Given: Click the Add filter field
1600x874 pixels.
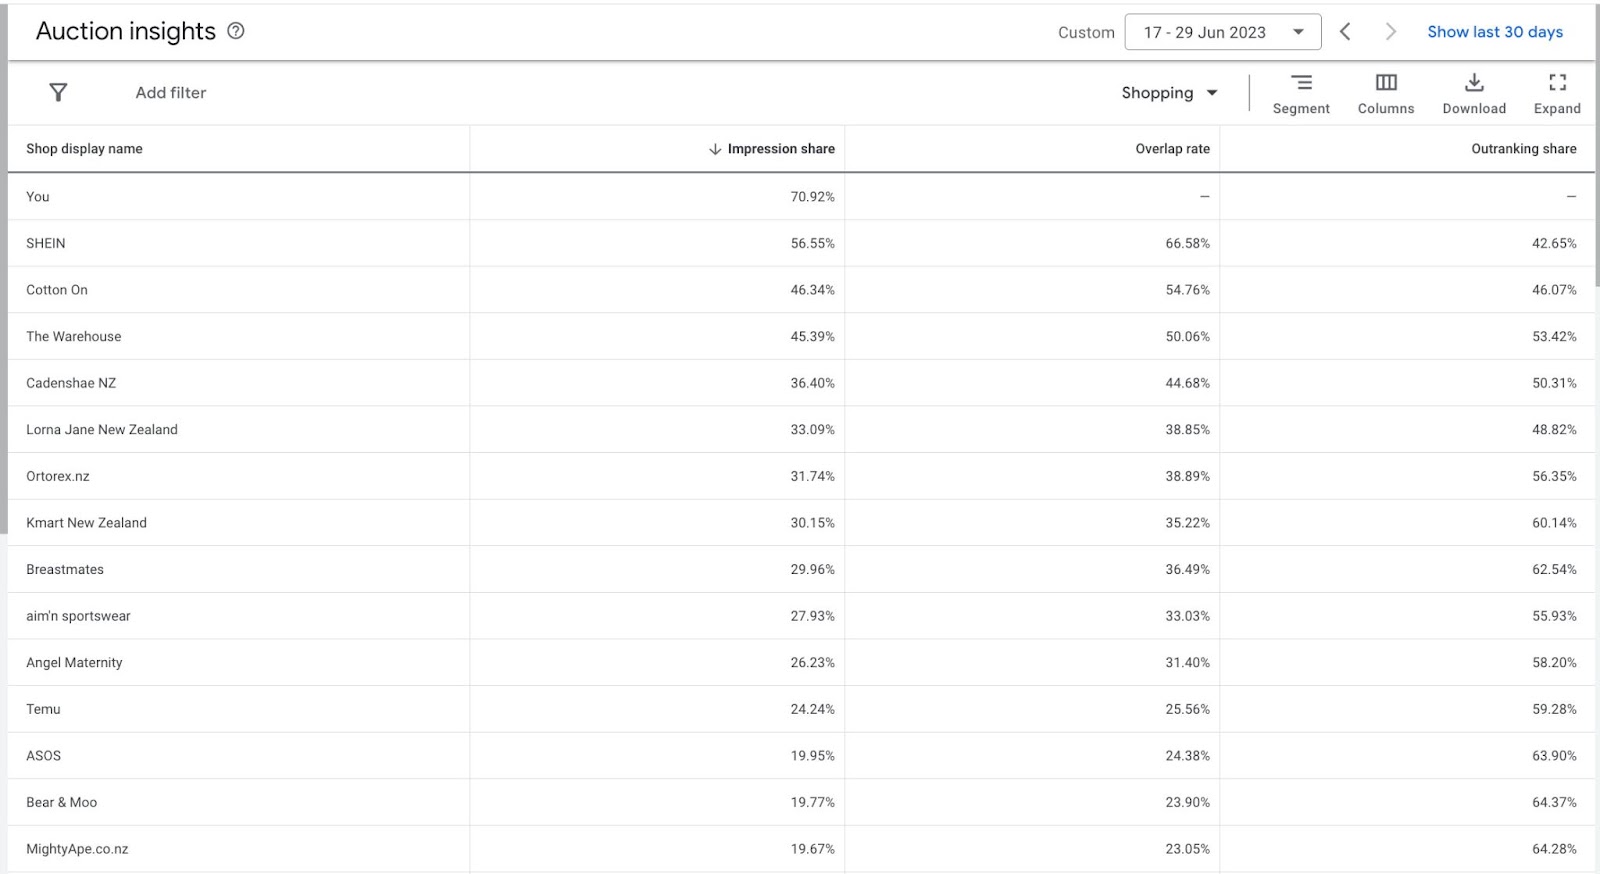Looking at the screenshot, I should [171, 93].
